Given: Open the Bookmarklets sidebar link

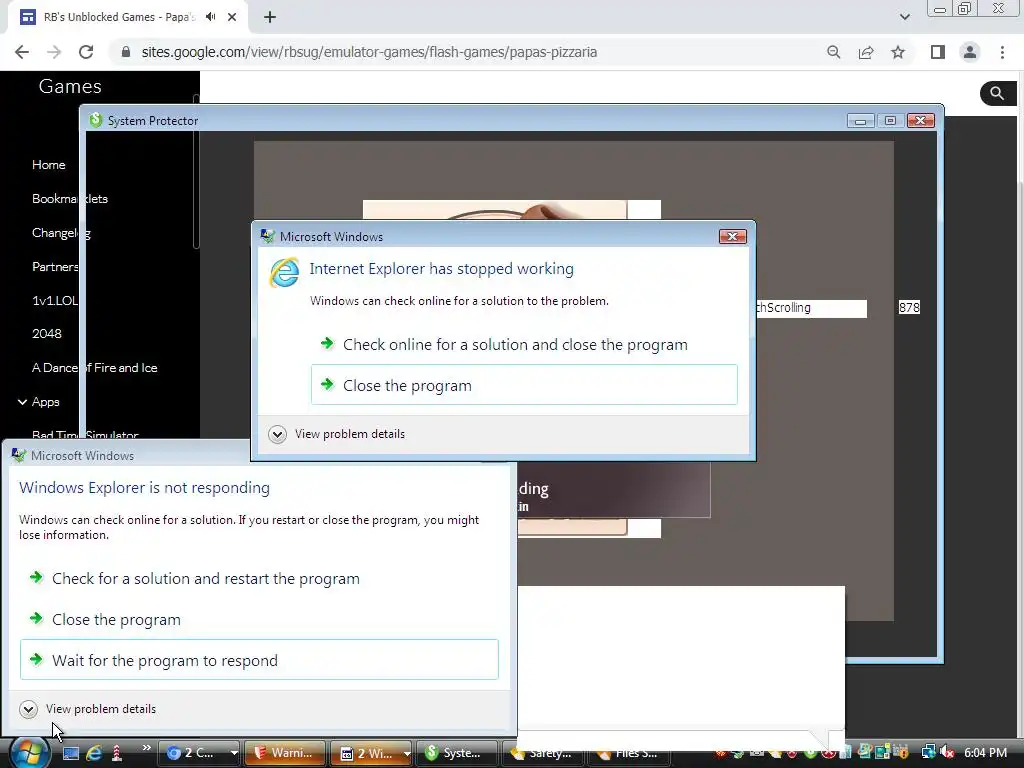Looking at the screenshot, I should coord(70,199).
